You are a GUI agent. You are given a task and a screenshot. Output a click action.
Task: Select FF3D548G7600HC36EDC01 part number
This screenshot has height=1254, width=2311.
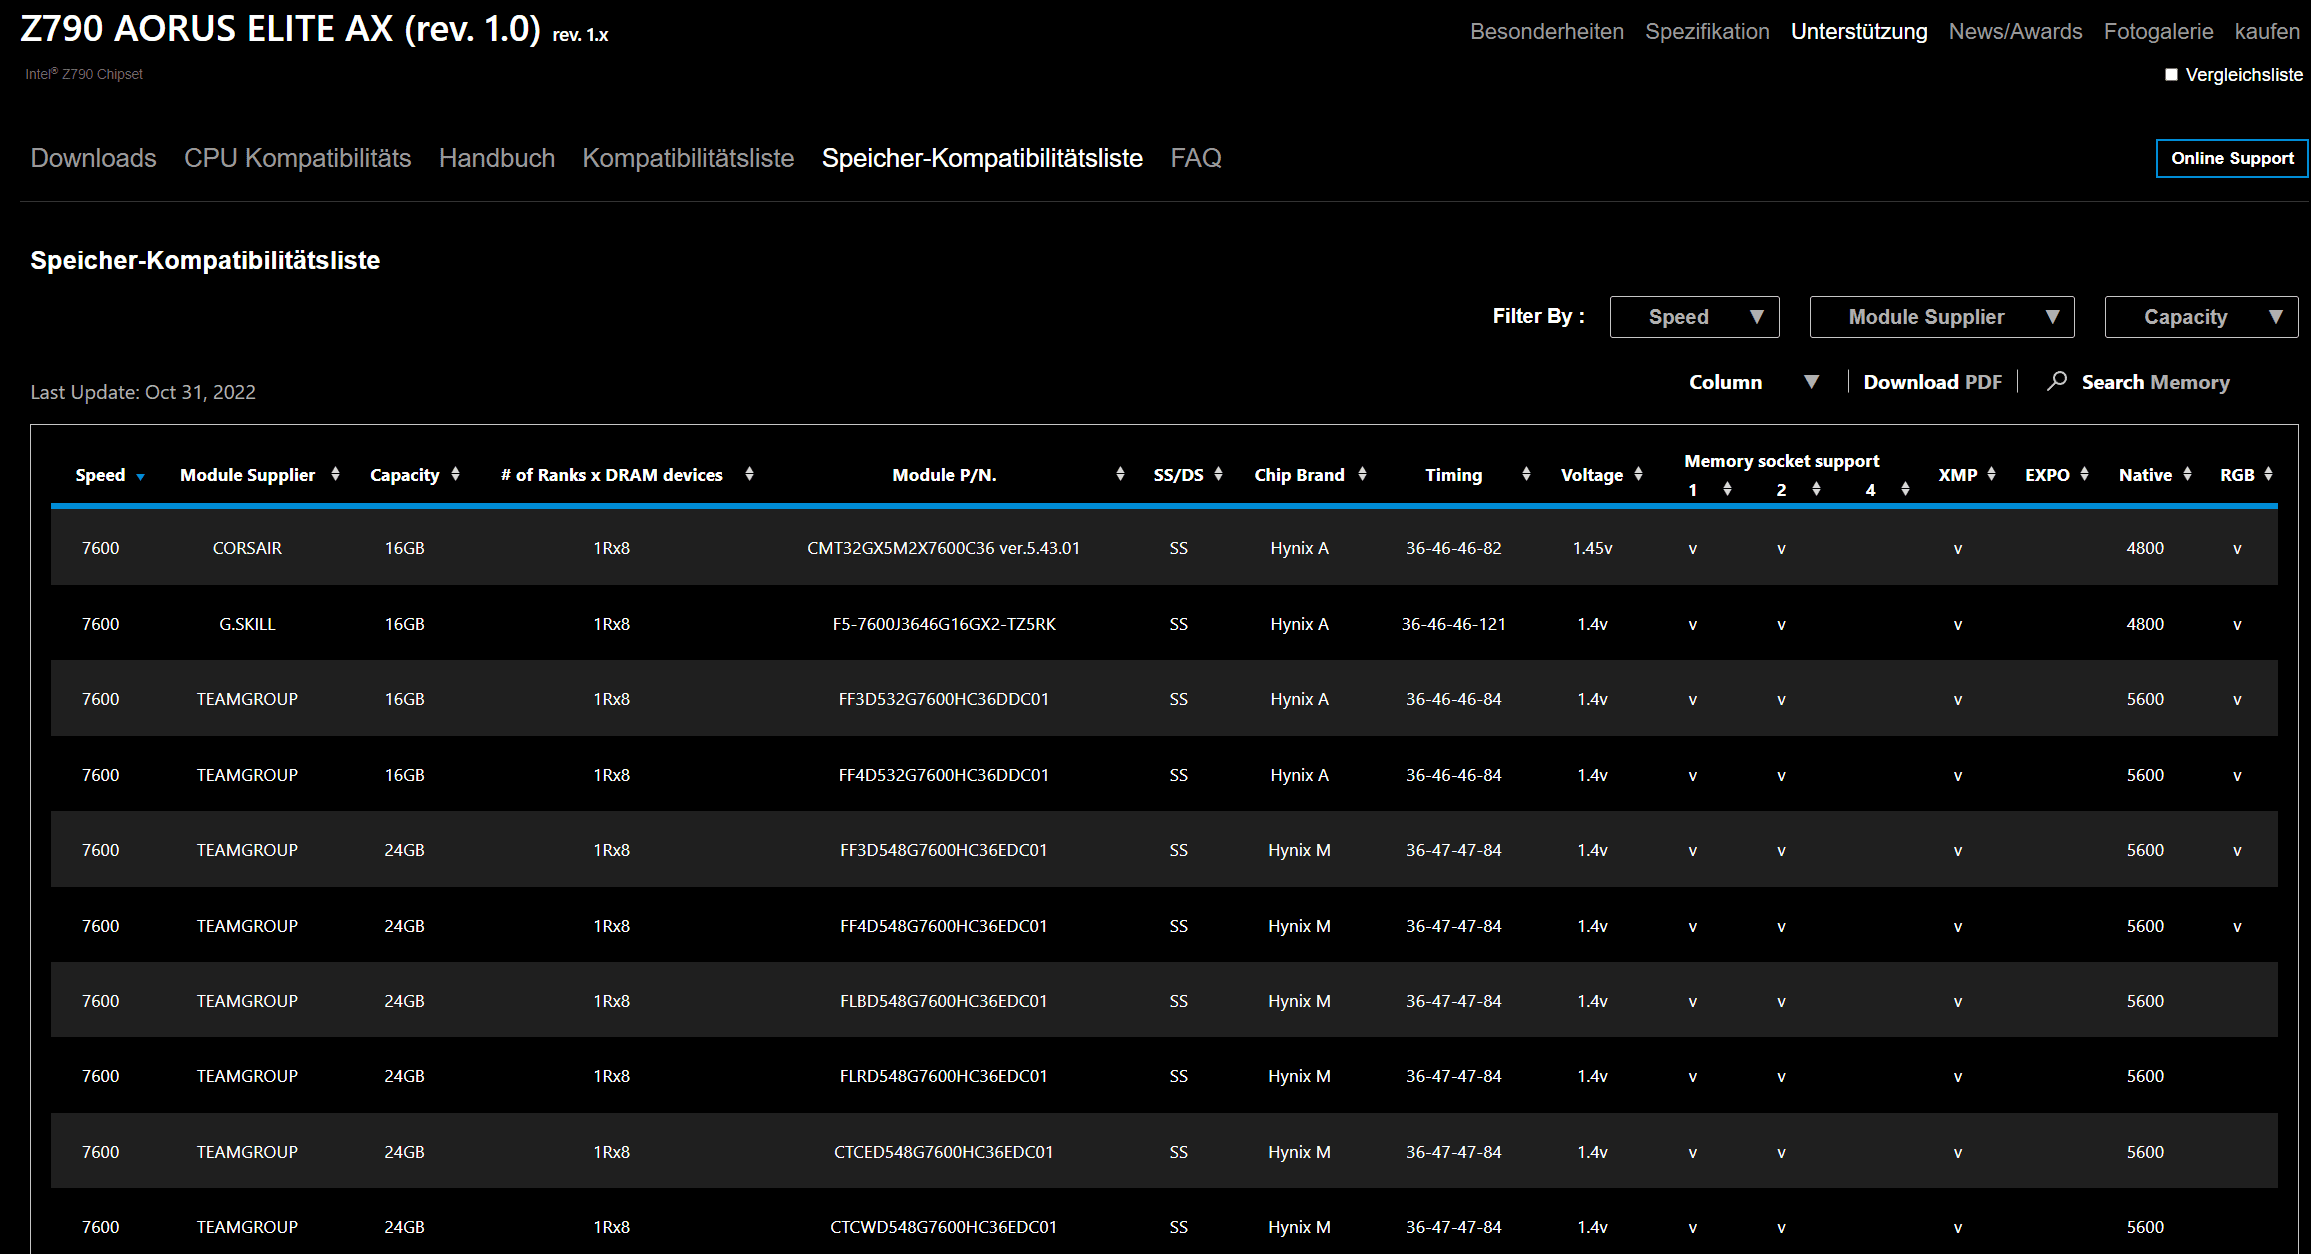[x=944, y=850]
